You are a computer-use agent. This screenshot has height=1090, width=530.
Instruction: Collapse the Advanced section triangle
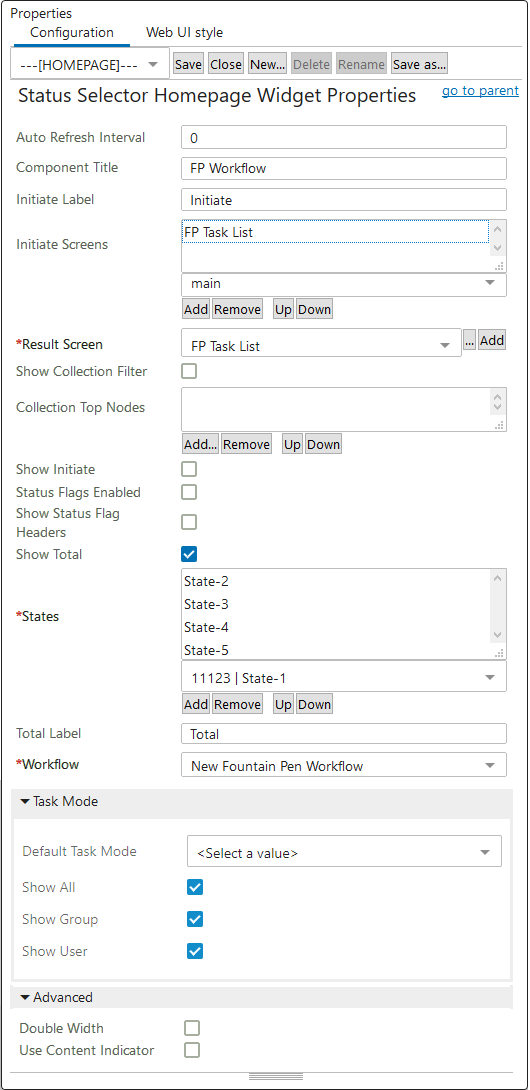pyautogui.click(x=26, y=998)
